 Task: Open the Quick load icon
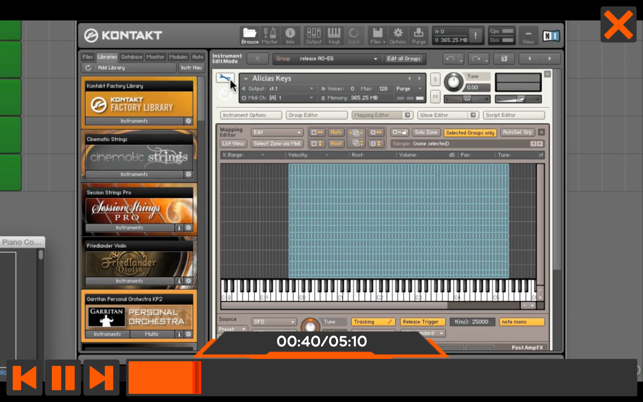coord(353,36)
